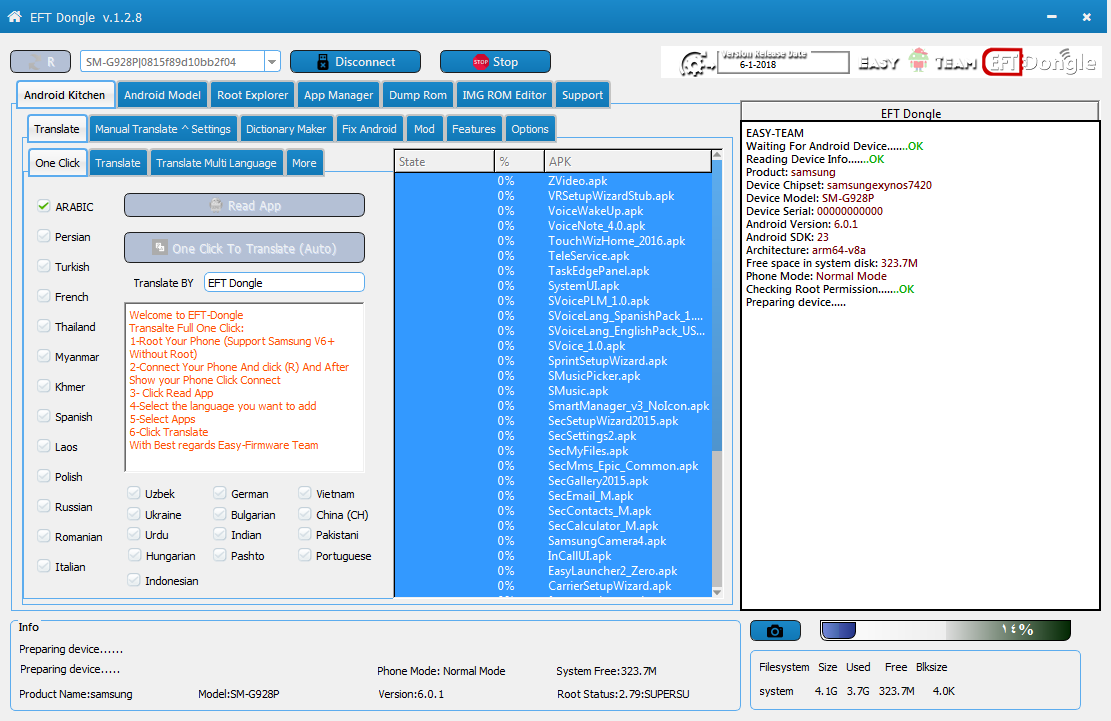The height and width of the screenshot is (721, 1111).
Task: Minimize the EFT Dongle window
Action: pos(1051,16)
